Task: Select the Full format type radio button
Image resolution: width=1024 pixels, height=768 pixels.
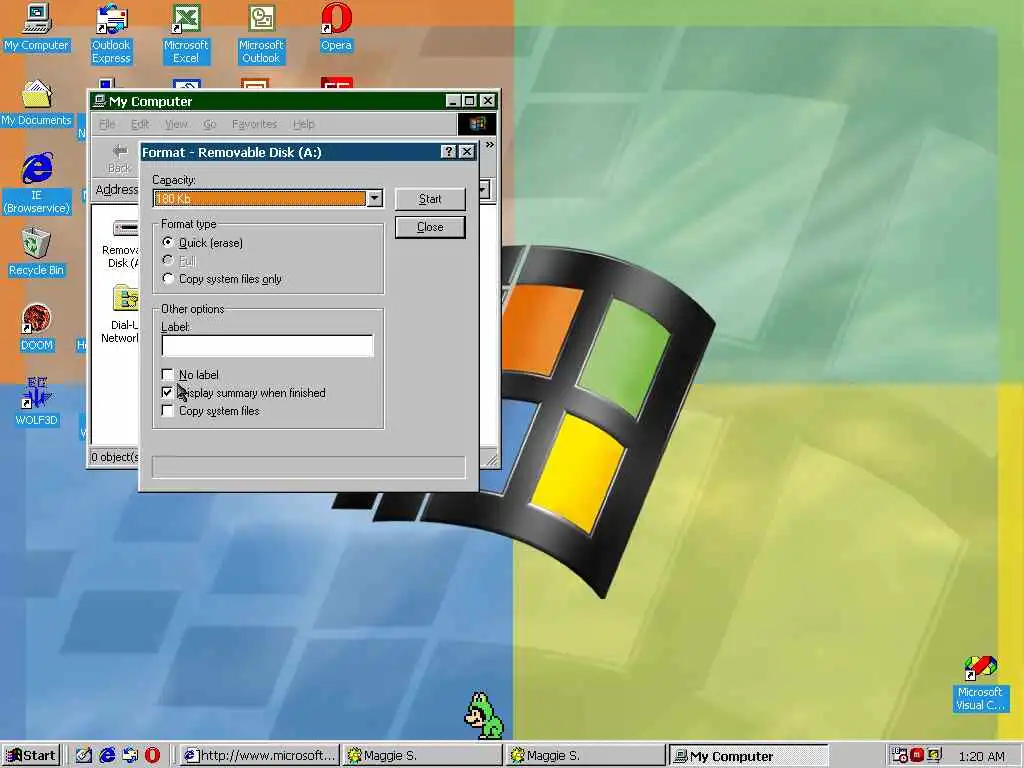Action: click(168, 261)
